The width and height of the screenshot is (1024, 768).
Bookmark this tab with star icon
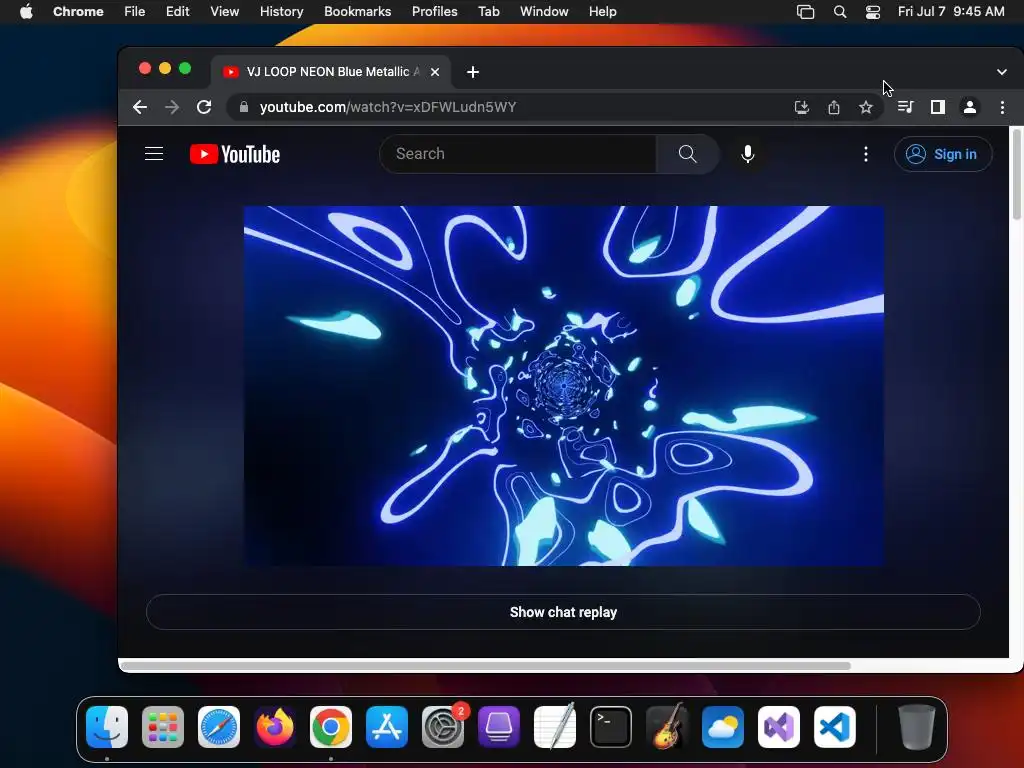(866, 107)
